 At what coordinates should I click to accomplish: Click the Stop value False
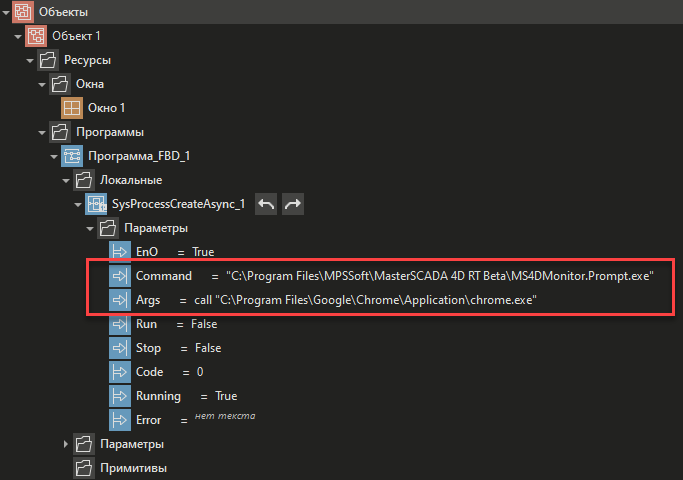click(x=208, y=348)
